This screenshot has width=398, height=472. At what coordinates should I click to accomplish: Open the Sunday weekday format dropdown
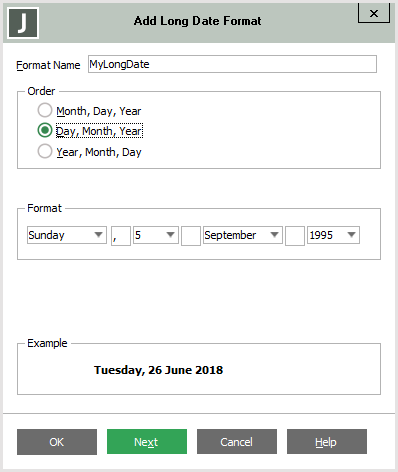67,235
